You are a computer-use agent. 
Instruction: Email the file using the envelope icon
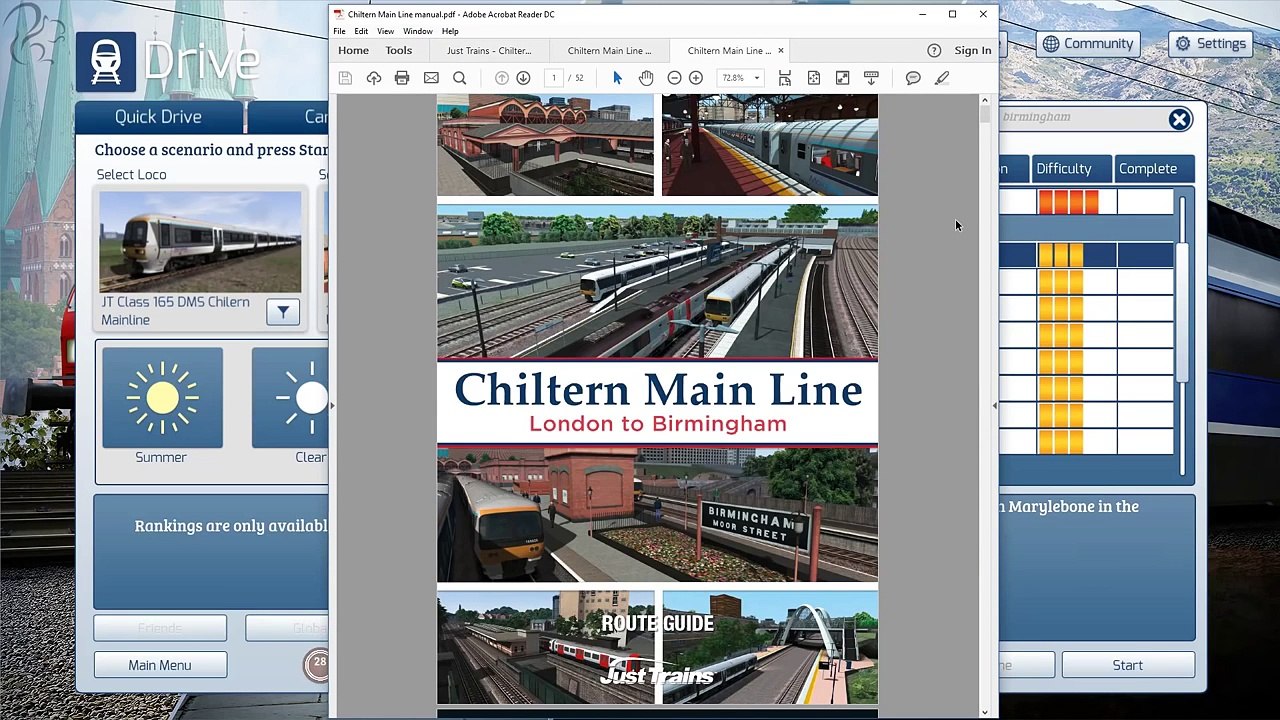(x=431, y=78)
